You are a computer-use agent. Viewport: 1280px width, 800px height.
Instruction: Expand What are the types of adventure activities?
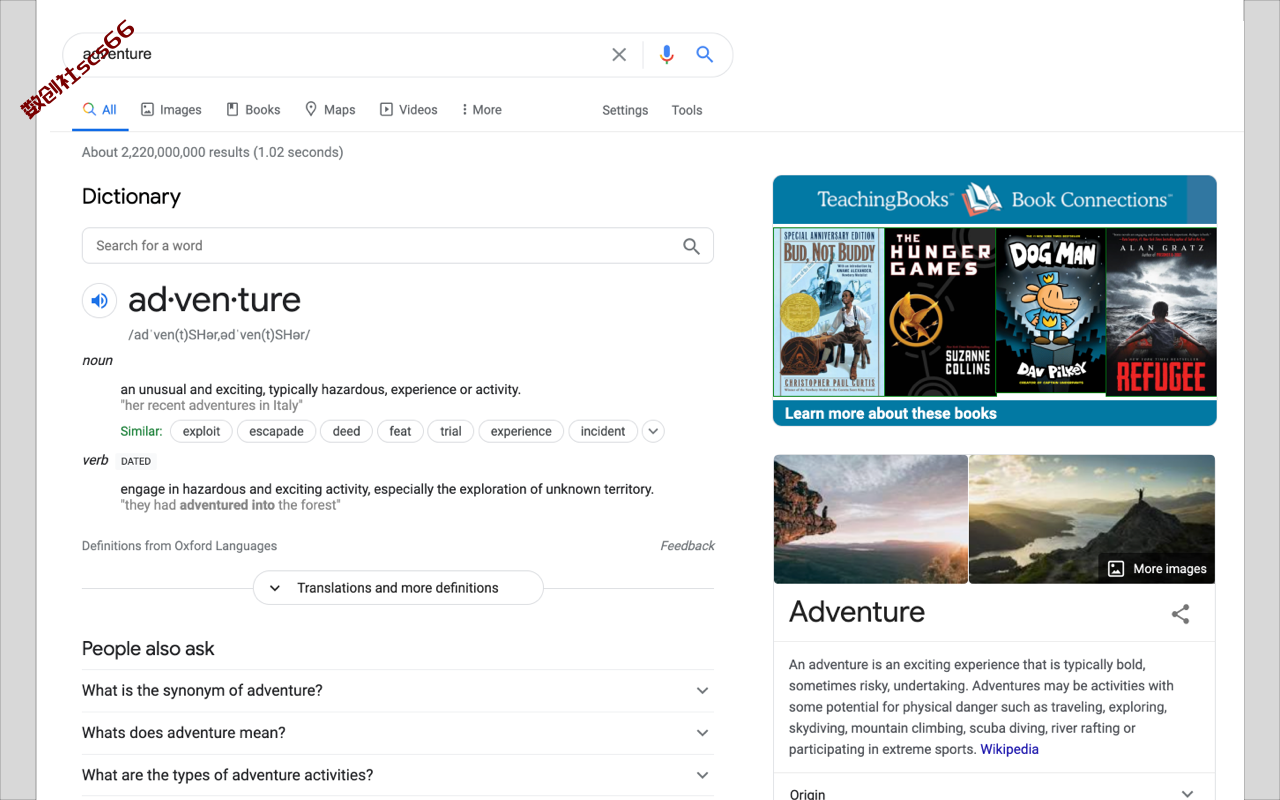[x=398, y=775]
